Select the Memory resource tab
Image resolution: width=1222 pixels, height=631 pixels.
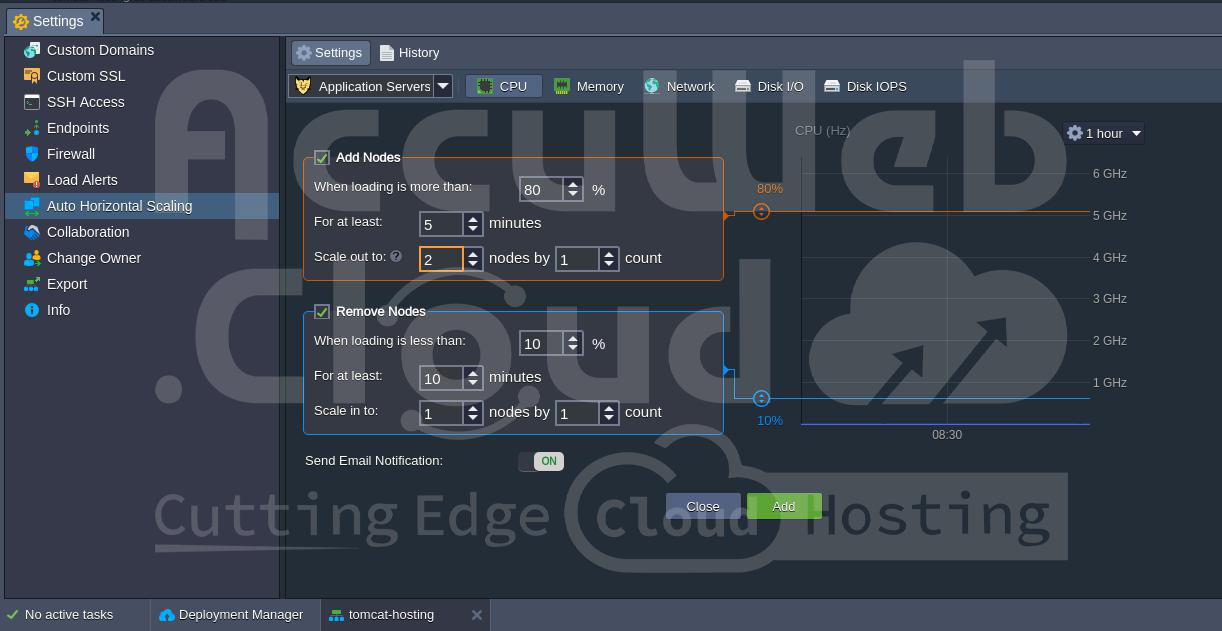[589, 86]
